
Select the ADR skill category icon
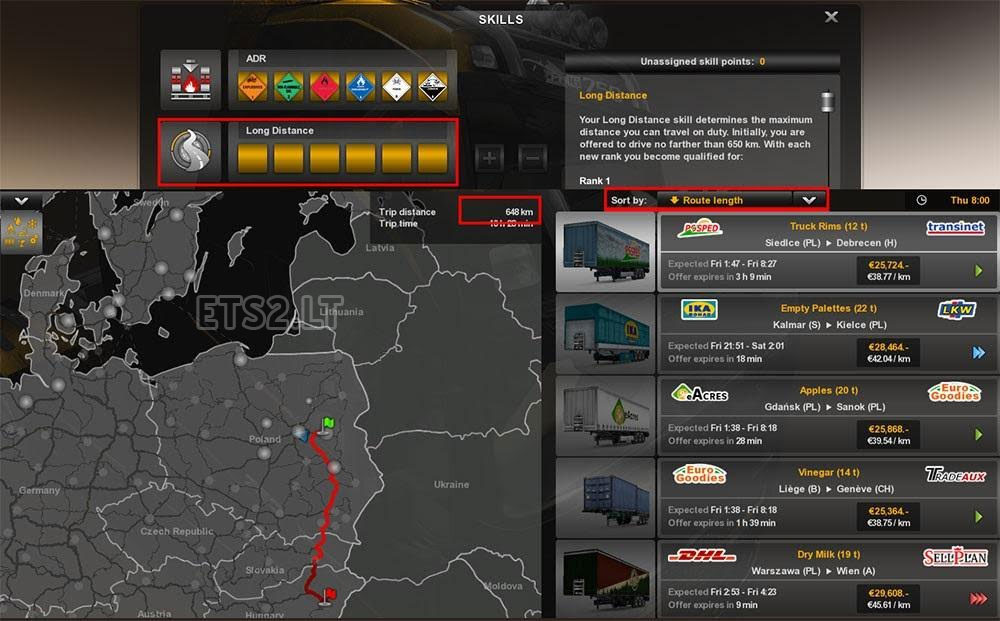point(190,80)
